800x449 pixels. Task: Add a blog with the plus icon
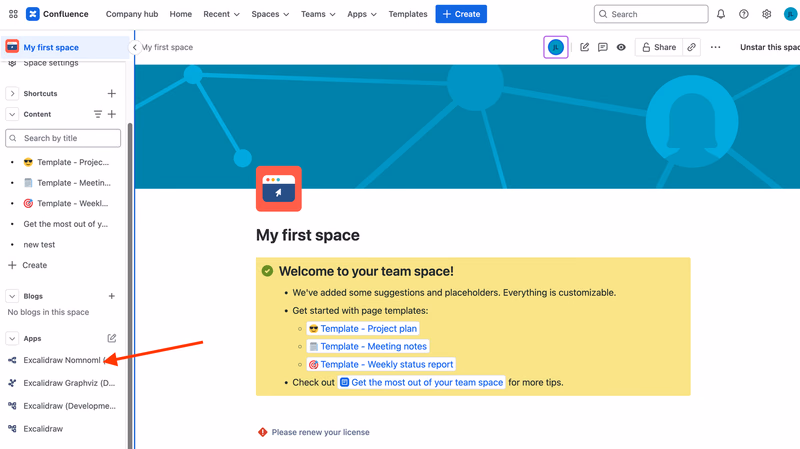112,296
